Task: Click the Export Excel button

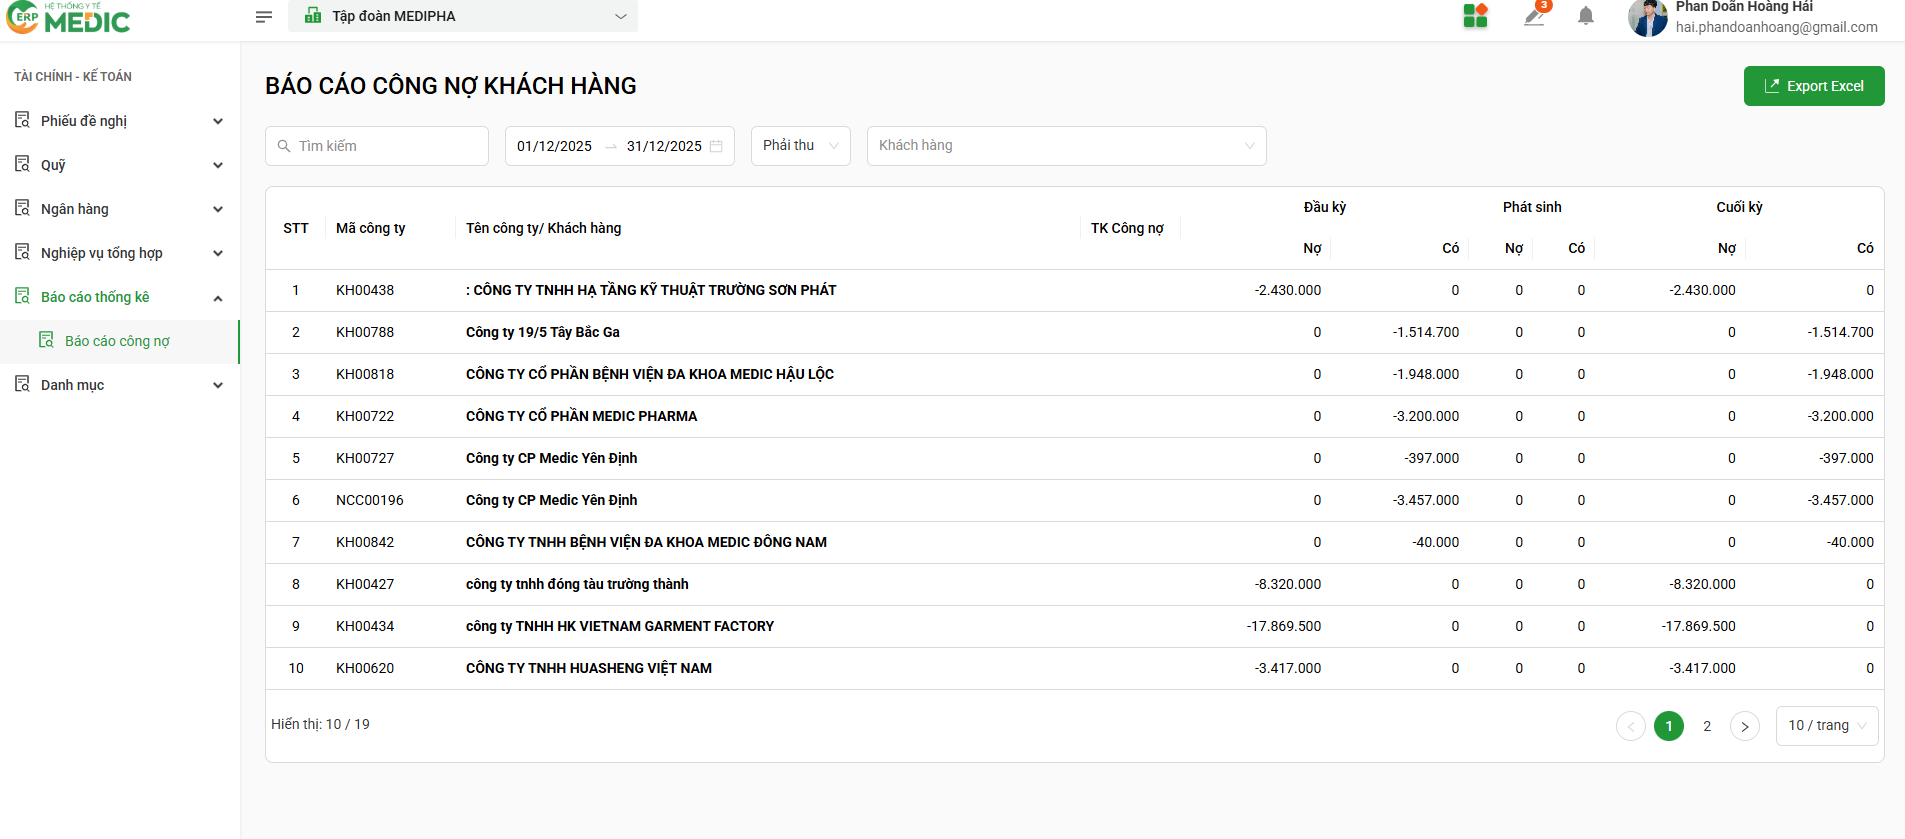Action: [1813, 86]
